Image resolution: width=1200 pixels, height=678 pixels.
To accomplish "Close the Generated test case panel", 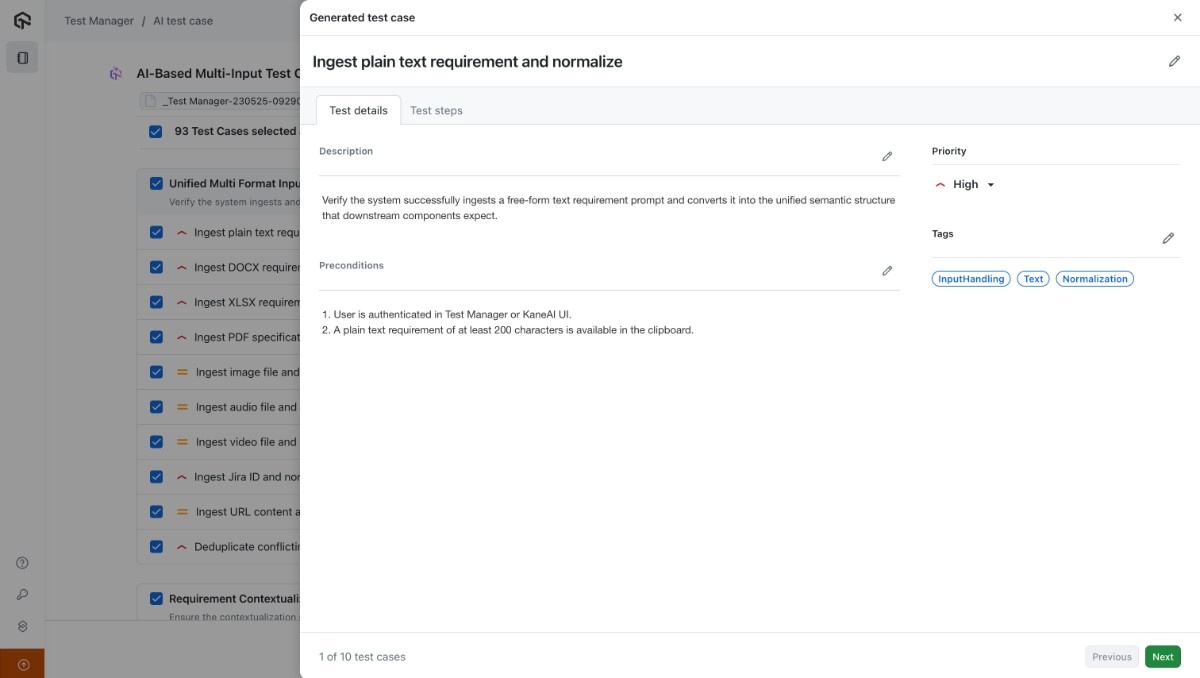I will tap(1177, 17).
